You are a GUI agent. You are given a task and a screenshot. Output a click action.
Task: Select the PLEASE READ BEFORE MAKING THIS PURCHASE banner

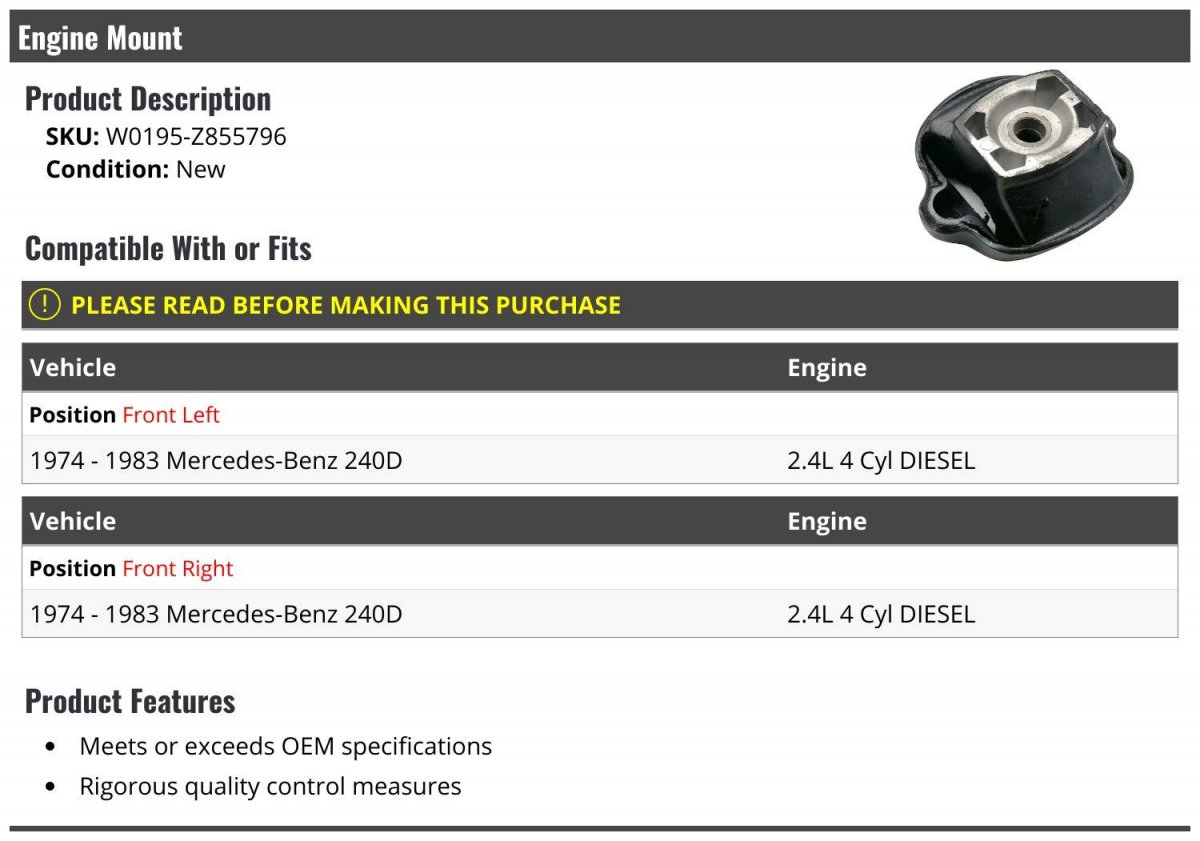(x=600, y=305)
